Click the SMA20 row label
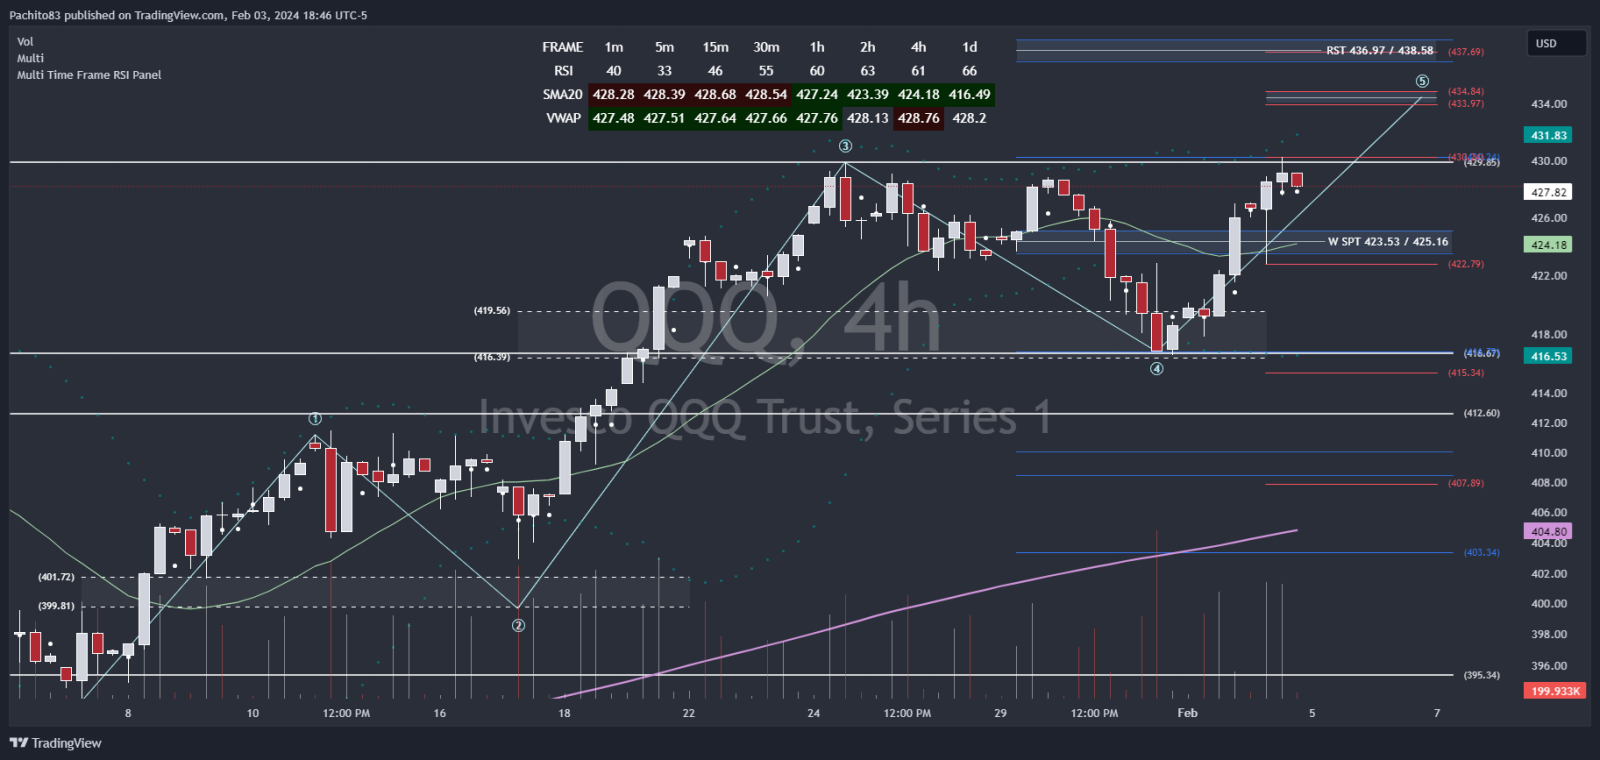Image resolution: width=1600 pixels, height=760 pixels. coord(563,94)
